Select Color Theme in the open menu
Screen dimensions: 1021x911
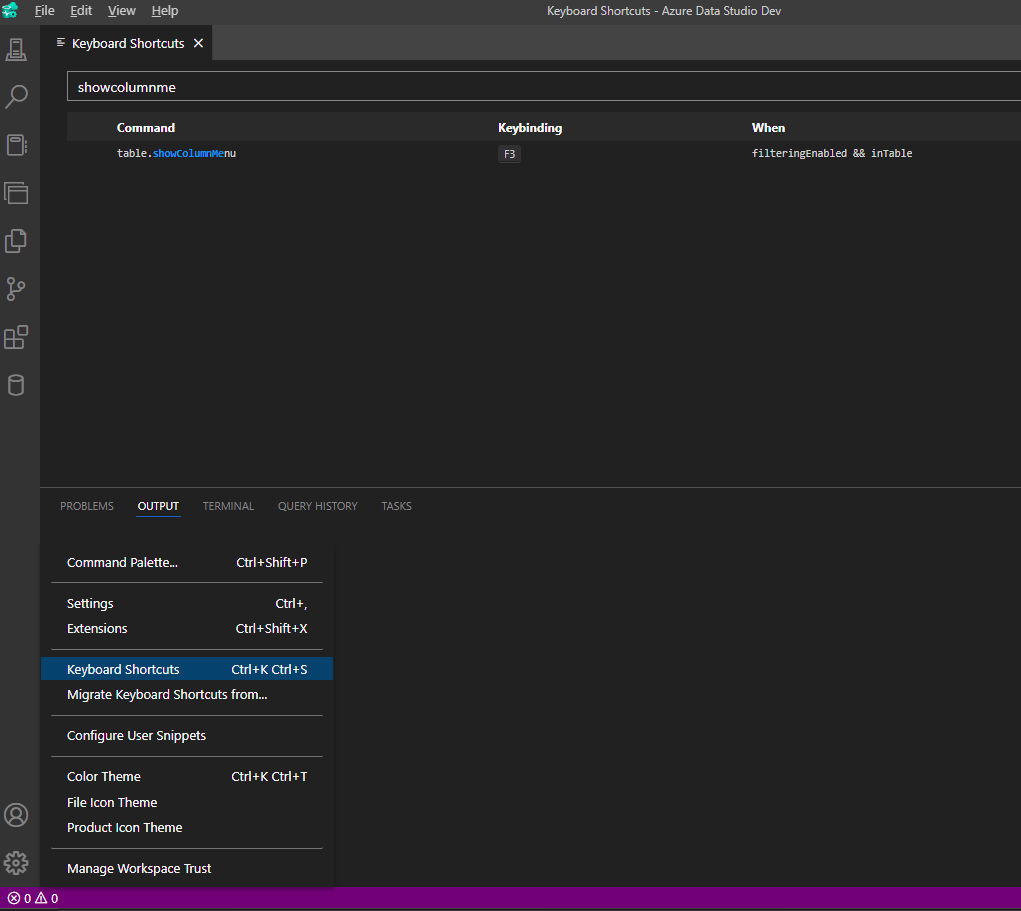[x=103, y=776]
